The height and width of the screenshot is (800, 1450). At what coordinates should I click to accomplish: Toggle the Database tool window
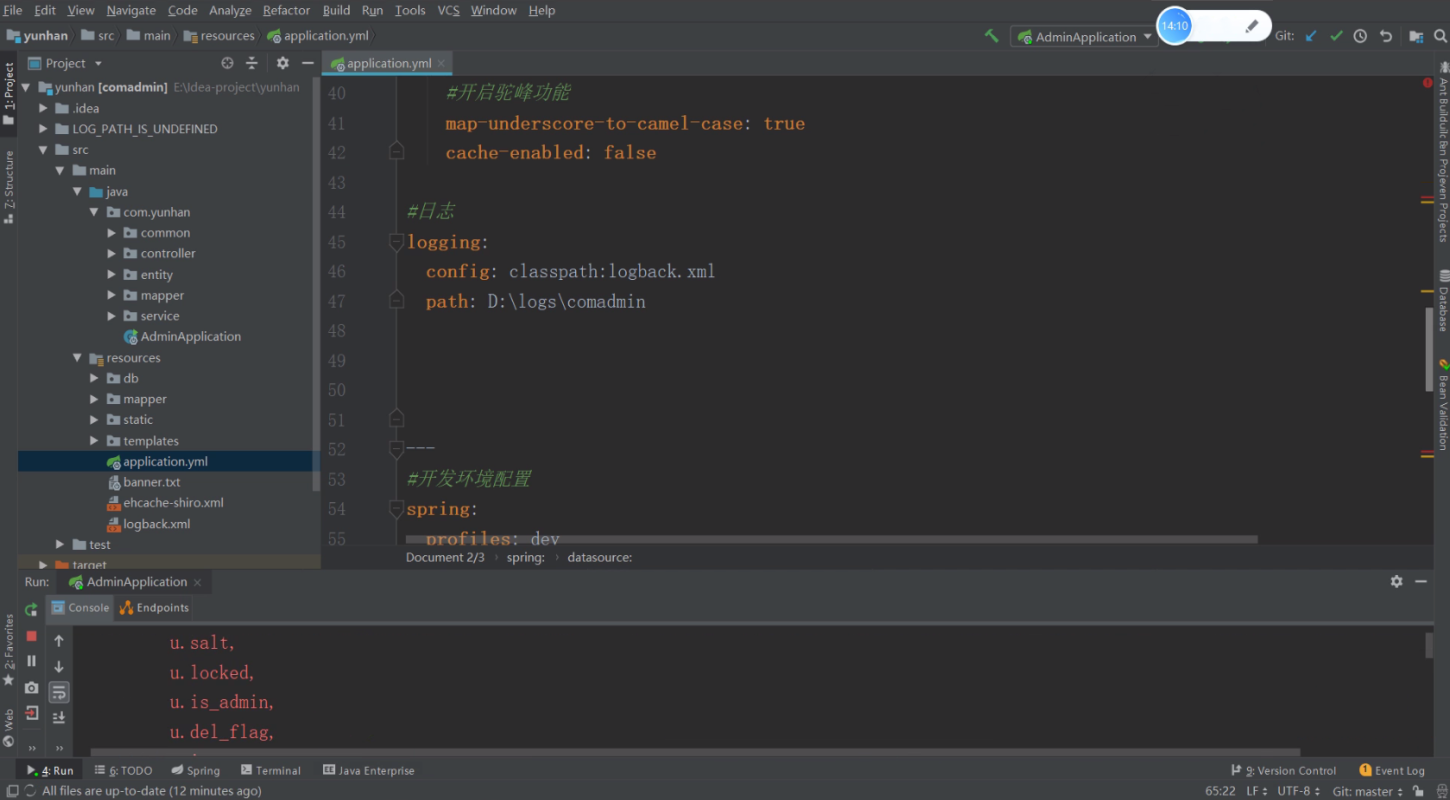[1443, 300]
